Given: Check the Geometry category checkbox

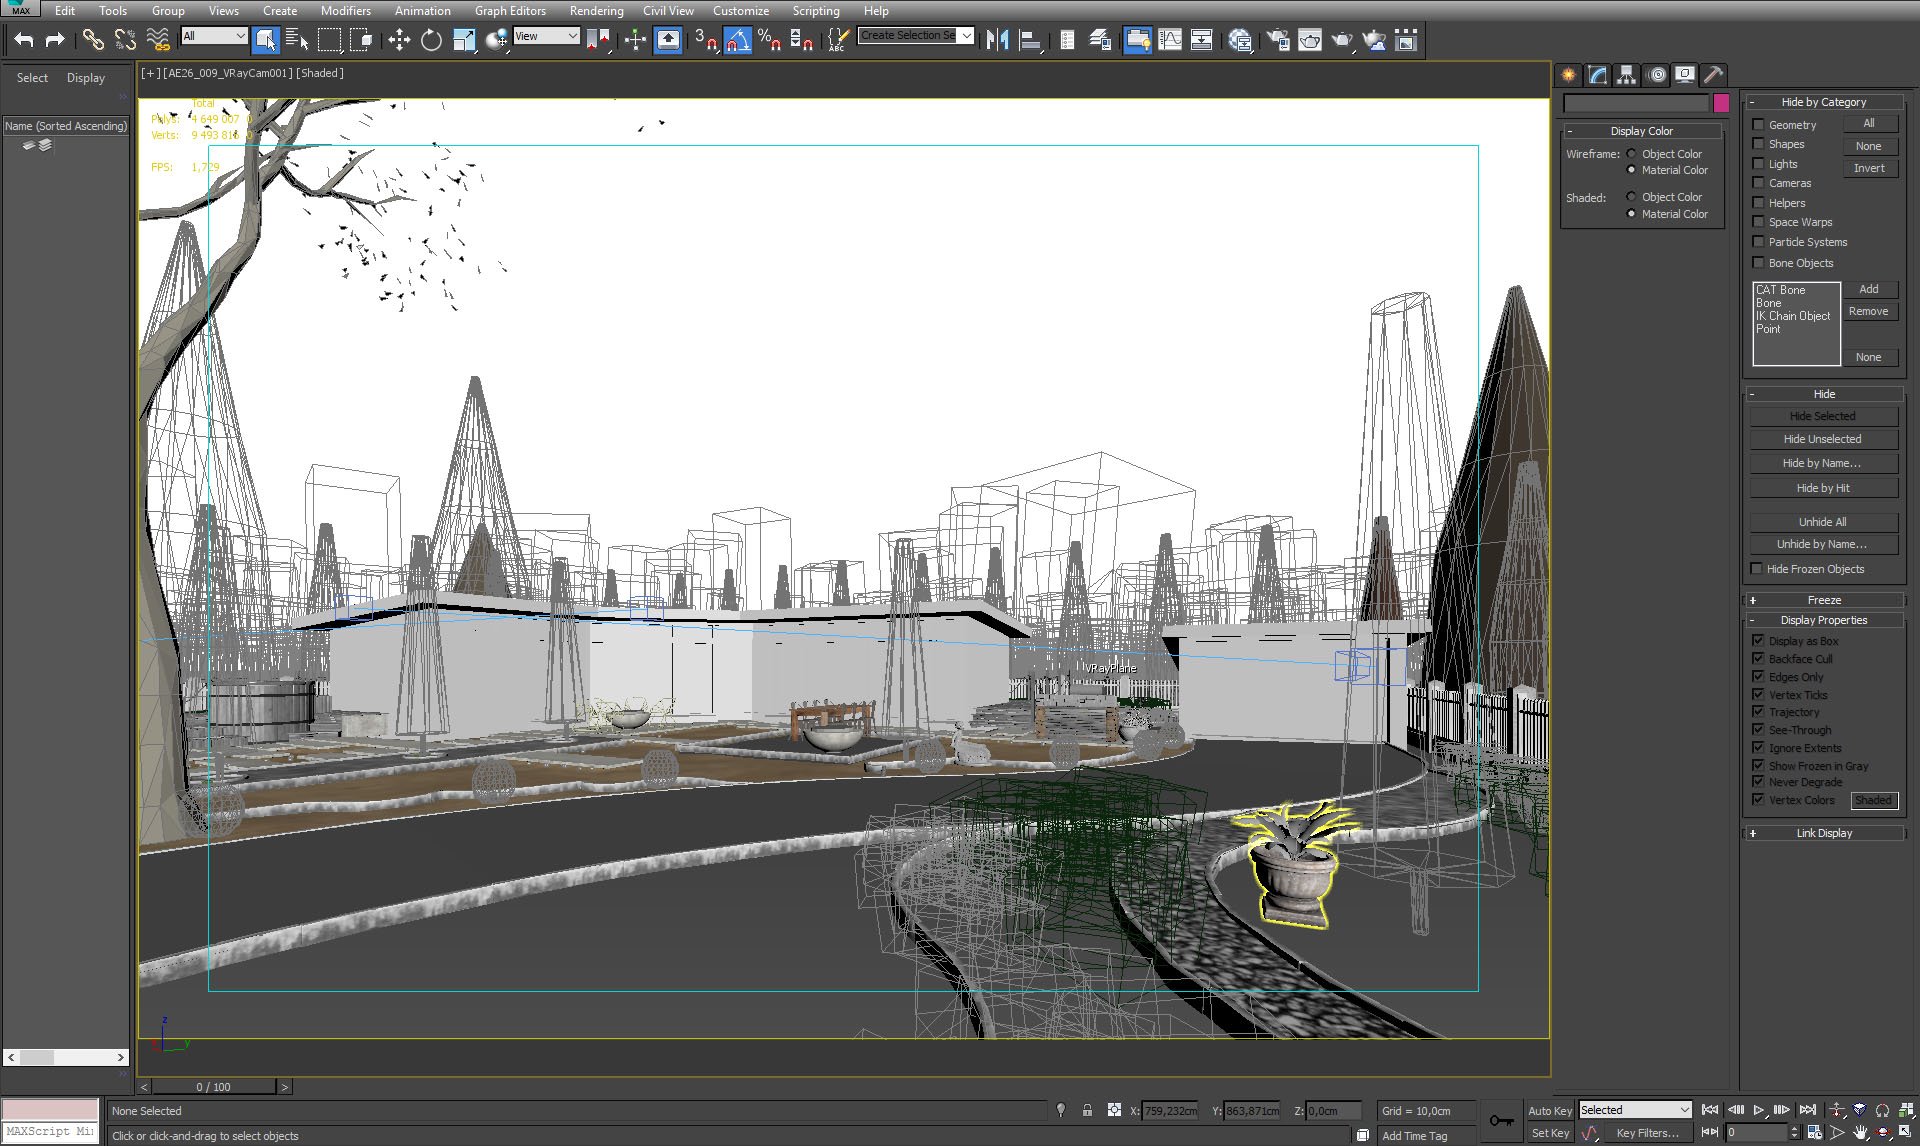Looking at the screenshot, I should (1758, 125).
